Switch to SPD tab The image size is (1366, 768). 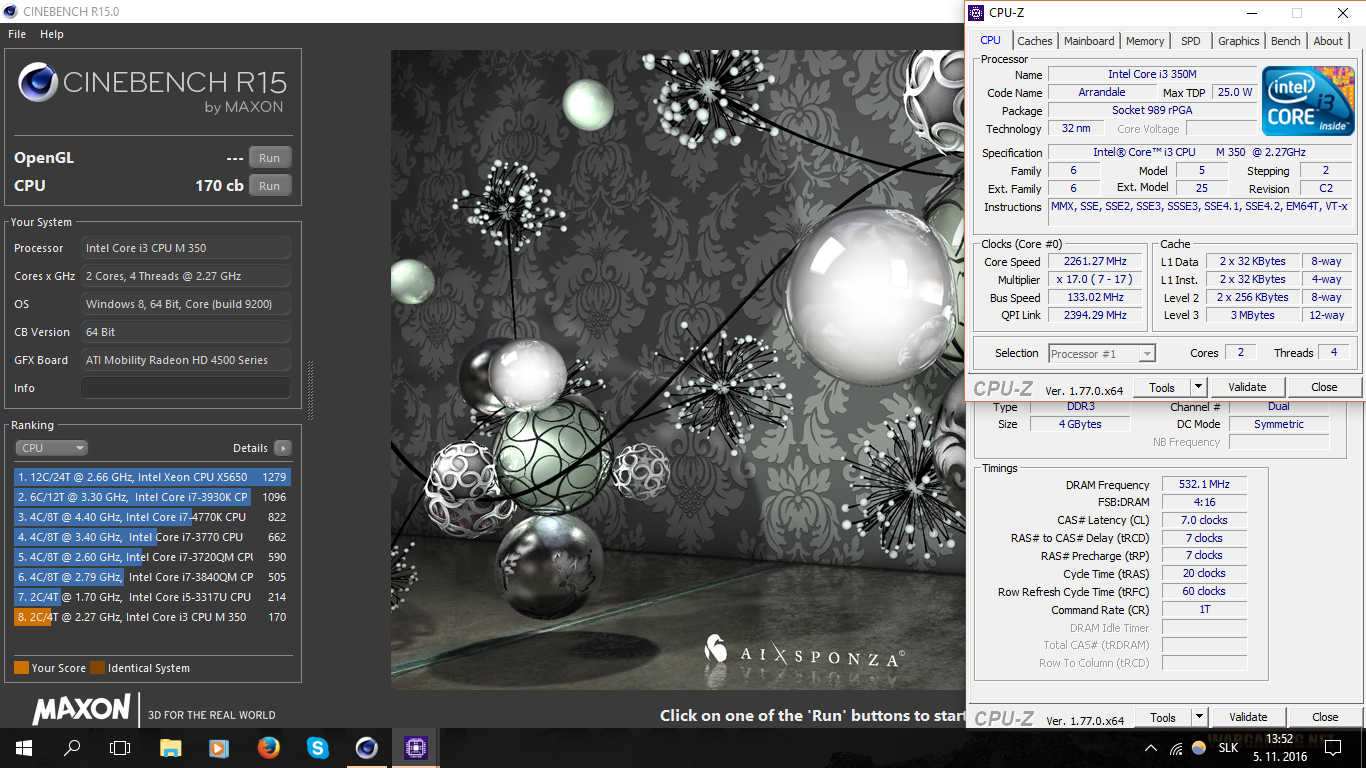coord(1191,41)
